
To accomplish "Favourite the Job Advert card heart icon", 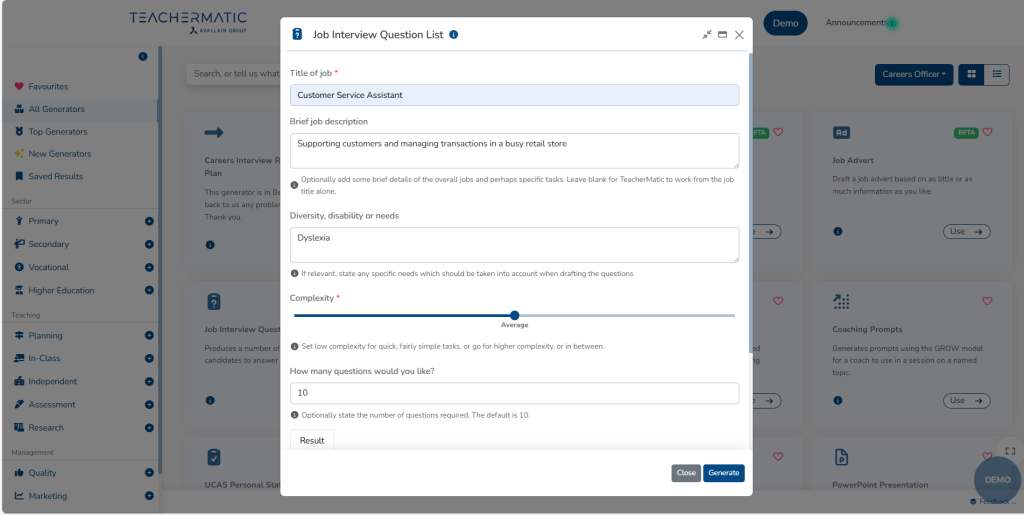I will tap(987, 132).
